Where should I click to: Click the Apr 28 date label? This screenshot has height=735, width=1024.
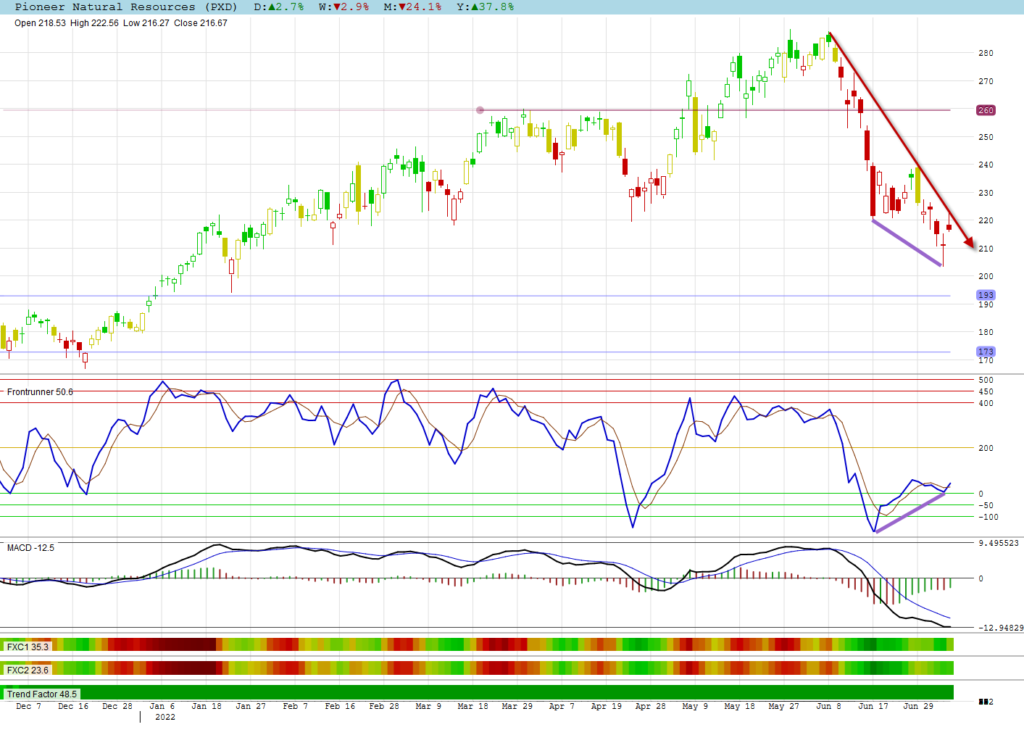[650, 706]
